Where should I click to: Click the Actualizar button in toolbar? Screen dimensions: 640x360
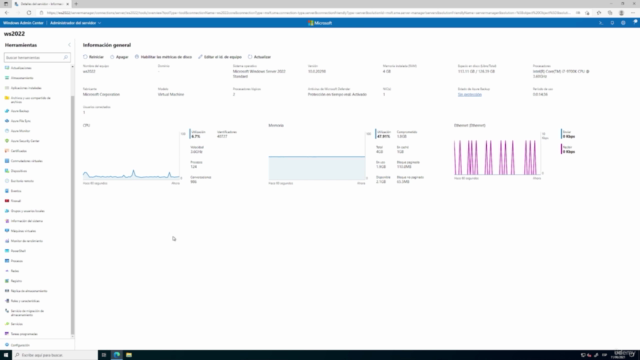coord(259,57)
